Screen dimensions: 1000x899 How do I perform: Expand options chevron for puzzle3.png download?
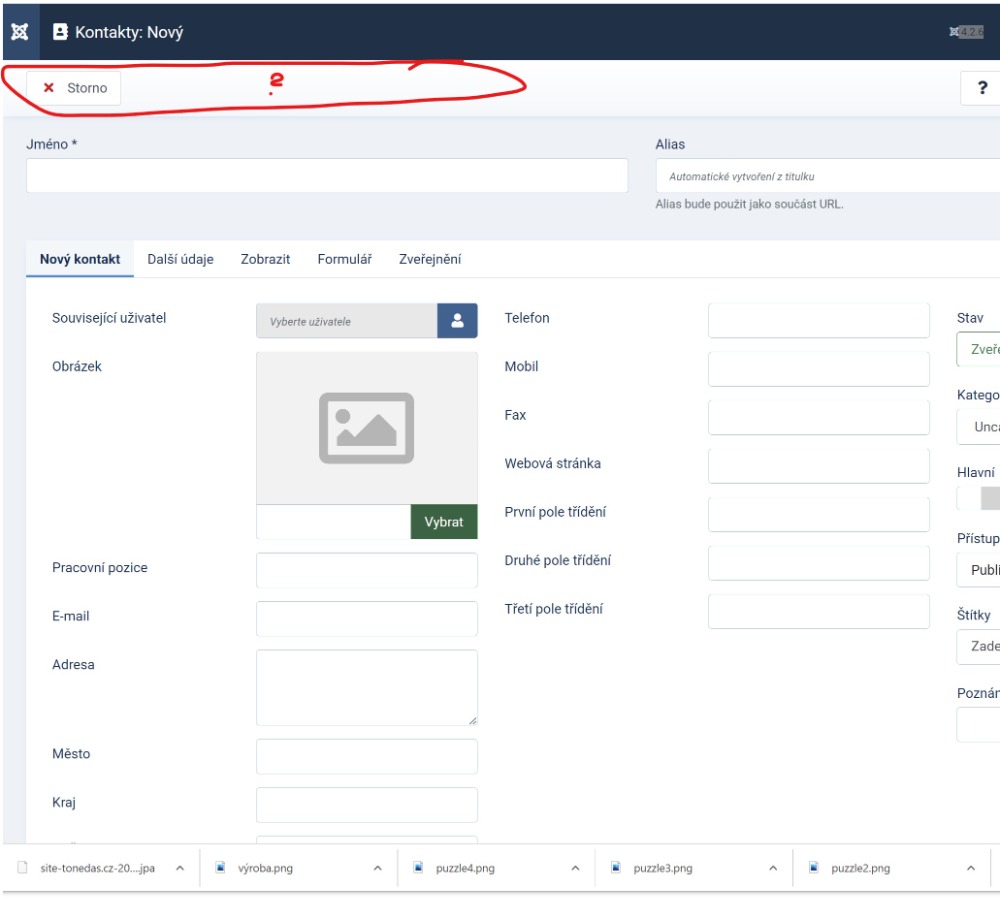773,868
